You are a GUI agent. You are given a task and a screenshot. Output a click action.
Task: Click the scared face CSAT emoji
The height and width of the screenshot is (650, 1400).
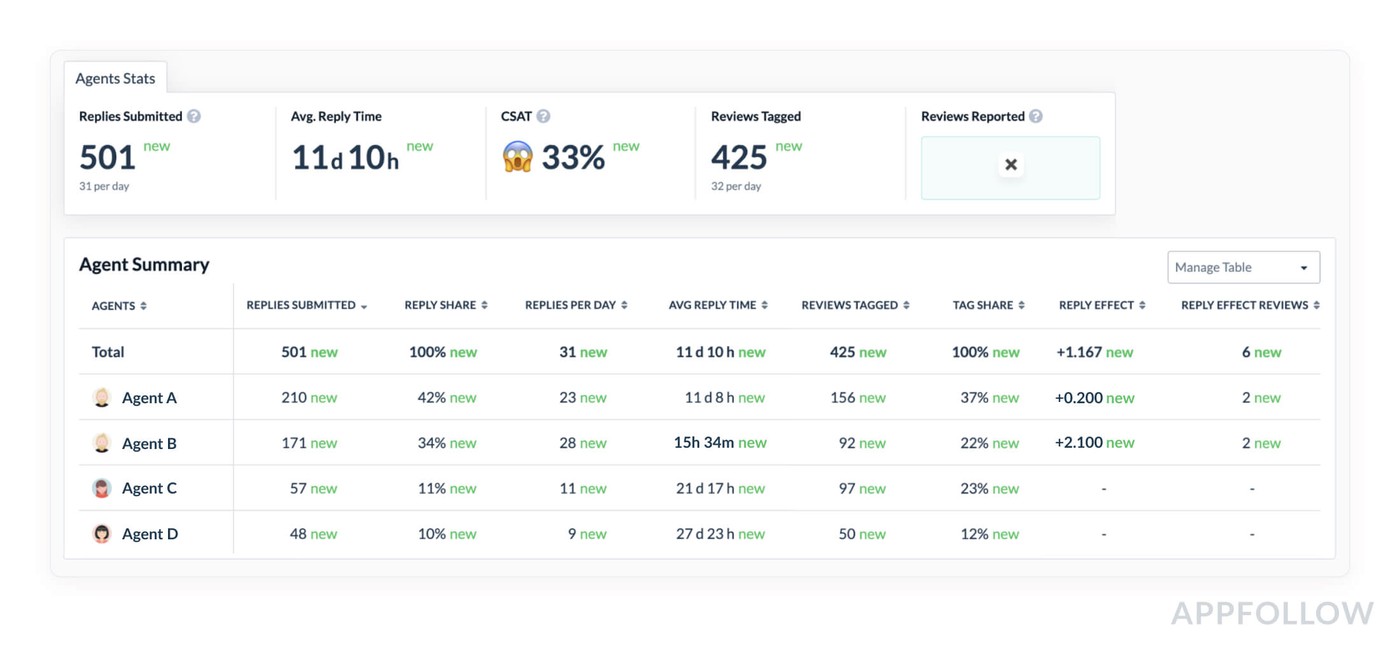518,157
